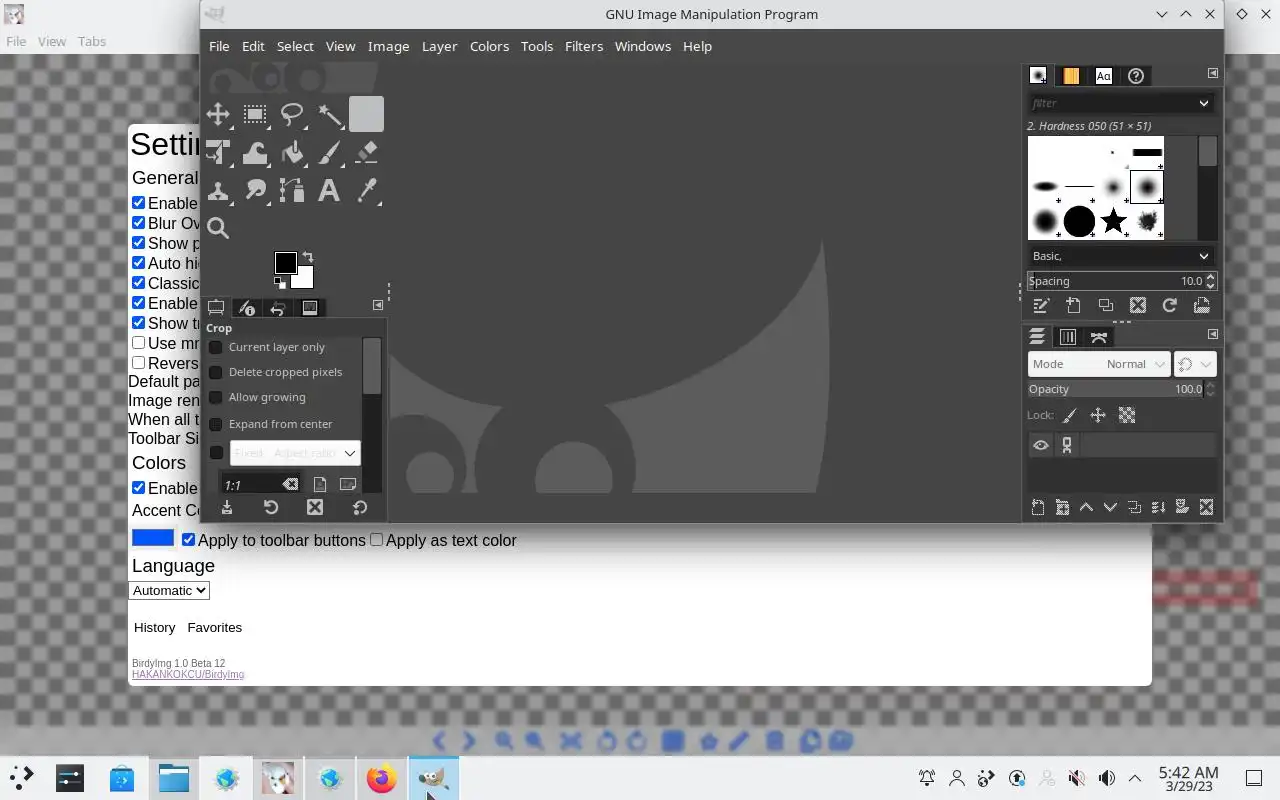Select the Smudge tool
The image size is (1280, 800).
click(255, 190)
